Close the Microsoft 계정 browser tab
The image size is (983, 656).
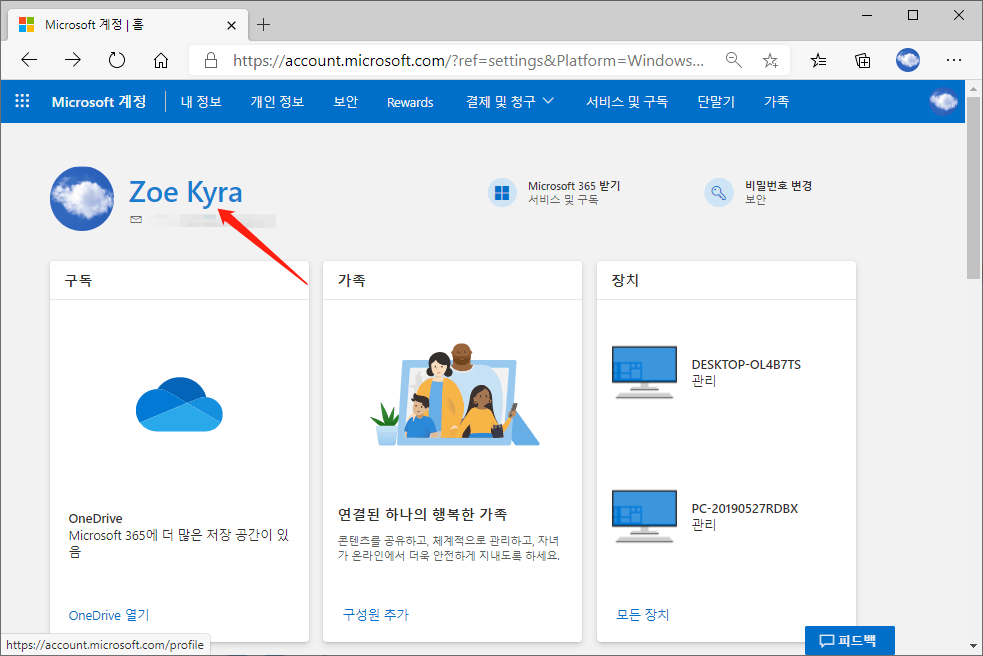(231, 25)
